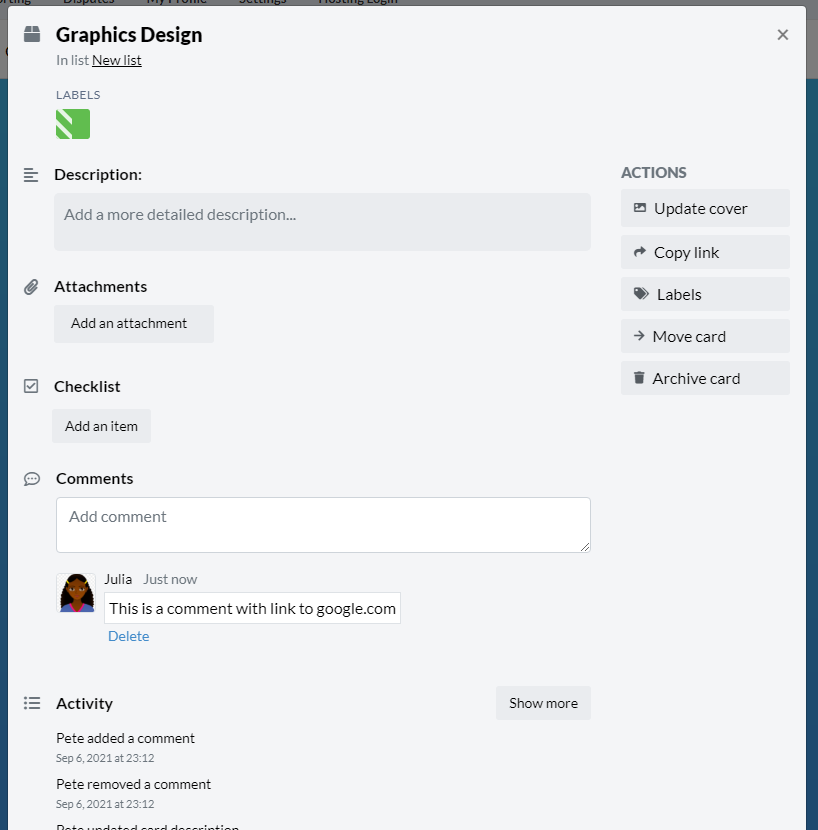
Task: Click the timestamp under 'Pete added a comment'
Action: (x=105, y=758)
